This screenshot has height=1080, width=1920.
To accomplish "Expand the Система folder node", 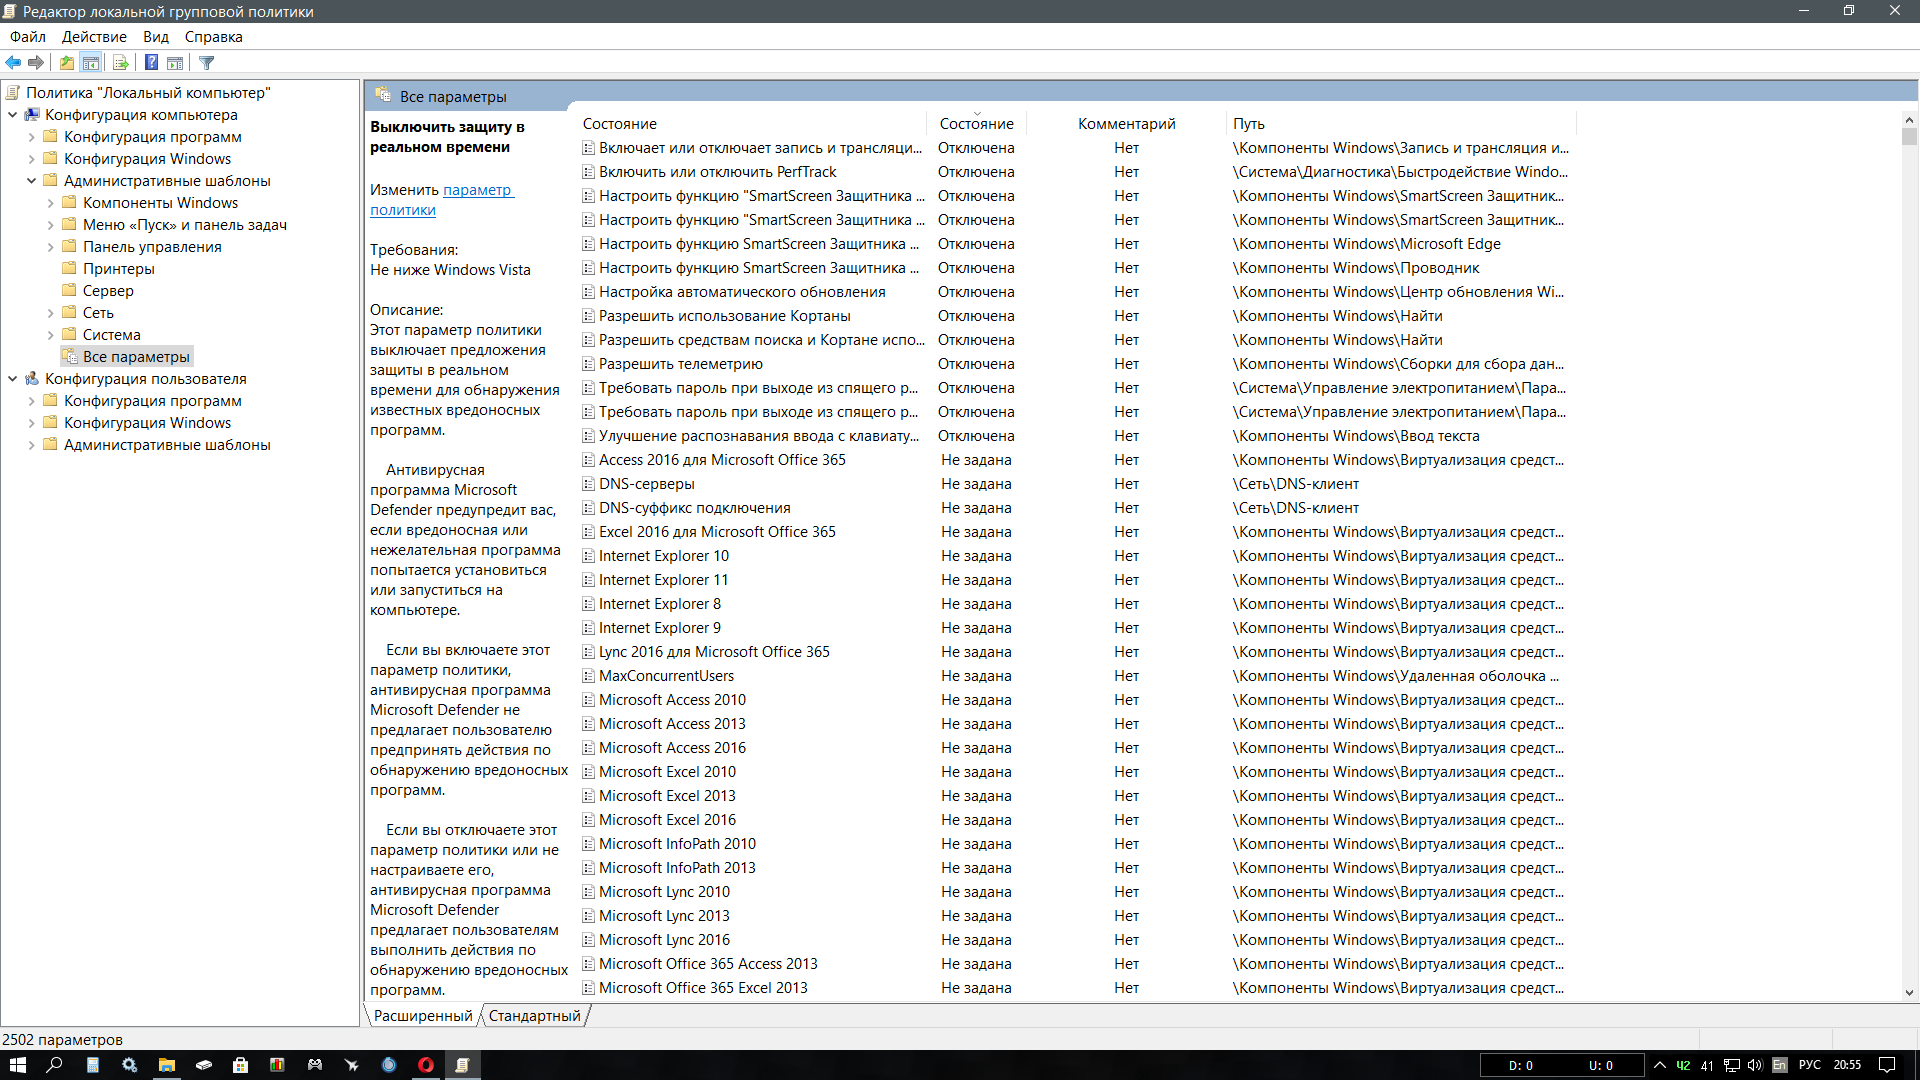I will [x=50, y=335].
